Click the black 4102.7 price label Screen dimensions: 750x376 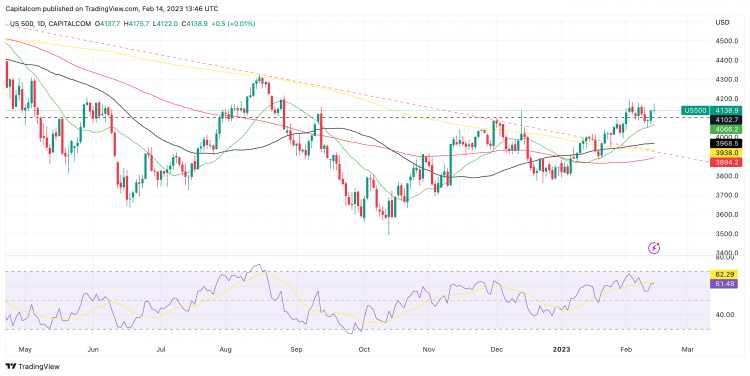point(725,120)
